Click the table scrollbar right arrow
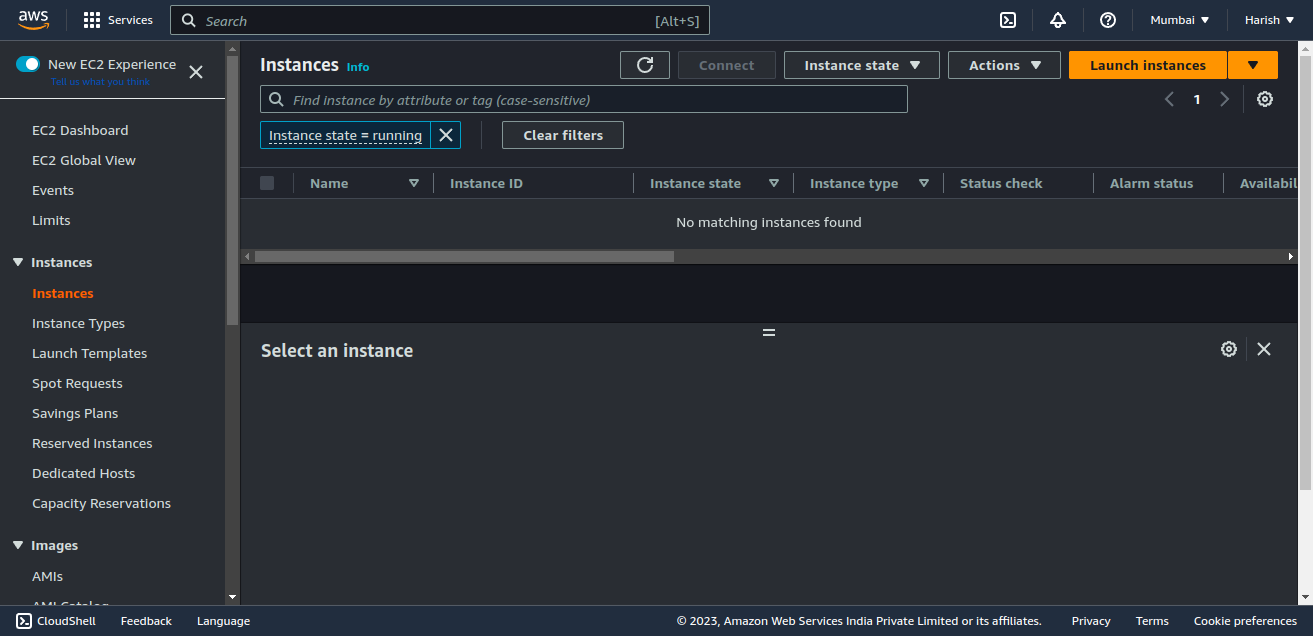 tap(1291, 256)
